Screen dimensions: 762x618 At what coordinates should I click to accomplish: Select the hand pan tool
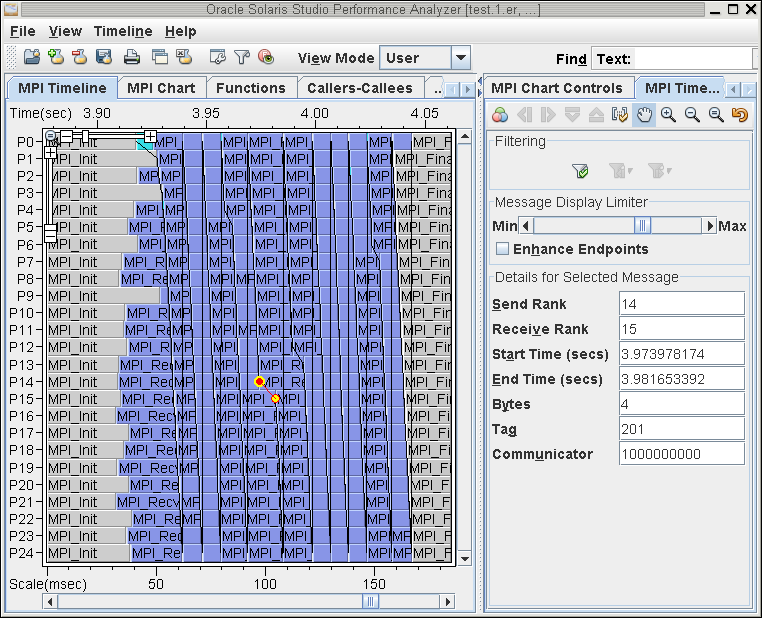(644, 115)
